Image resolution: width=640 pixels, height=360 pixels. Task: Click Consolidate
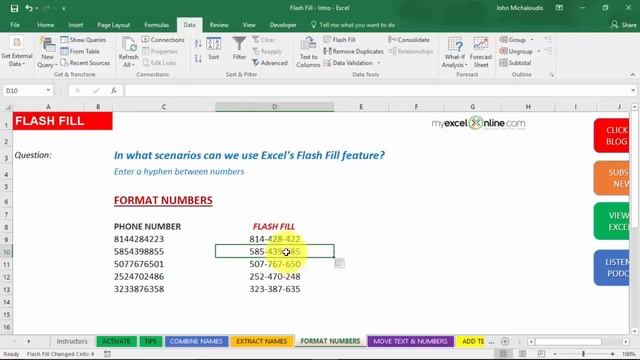tap(409, 40)
